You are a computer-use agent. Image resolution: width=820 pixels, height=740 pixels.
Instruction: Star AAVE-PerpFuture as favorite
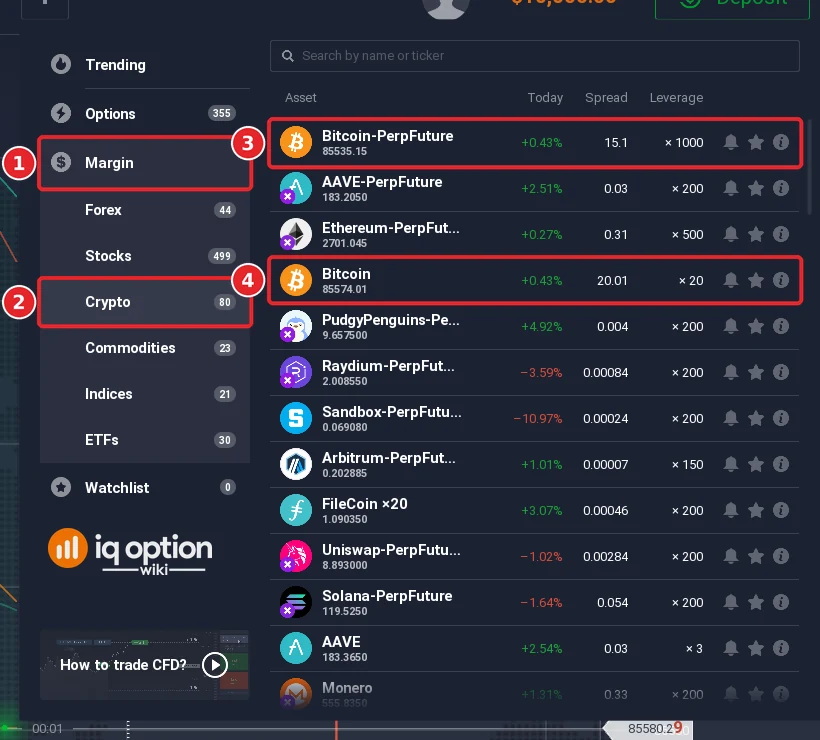click(x=756, y=188)
